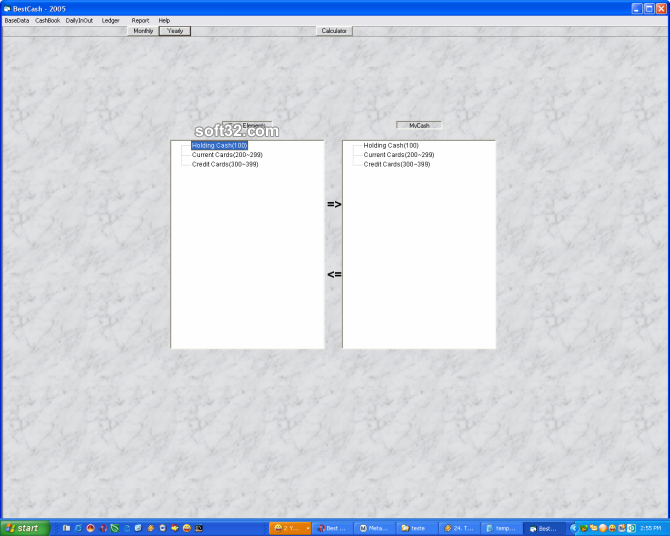
Task: Open the Ledger menu
Action: [x=111, y=21]
